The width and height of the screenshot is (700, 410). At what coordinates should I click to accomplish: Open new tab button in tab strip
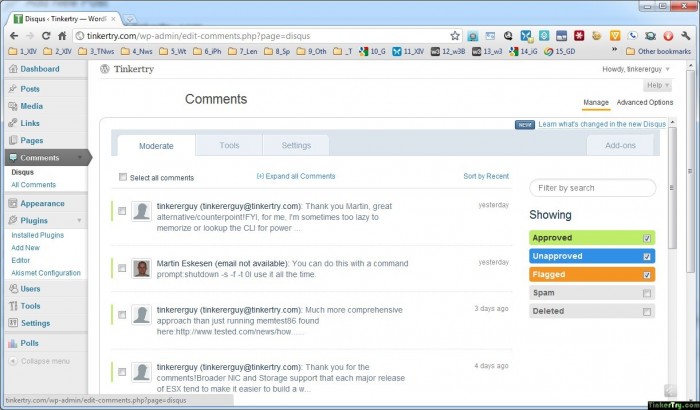[x=130, y=19]
